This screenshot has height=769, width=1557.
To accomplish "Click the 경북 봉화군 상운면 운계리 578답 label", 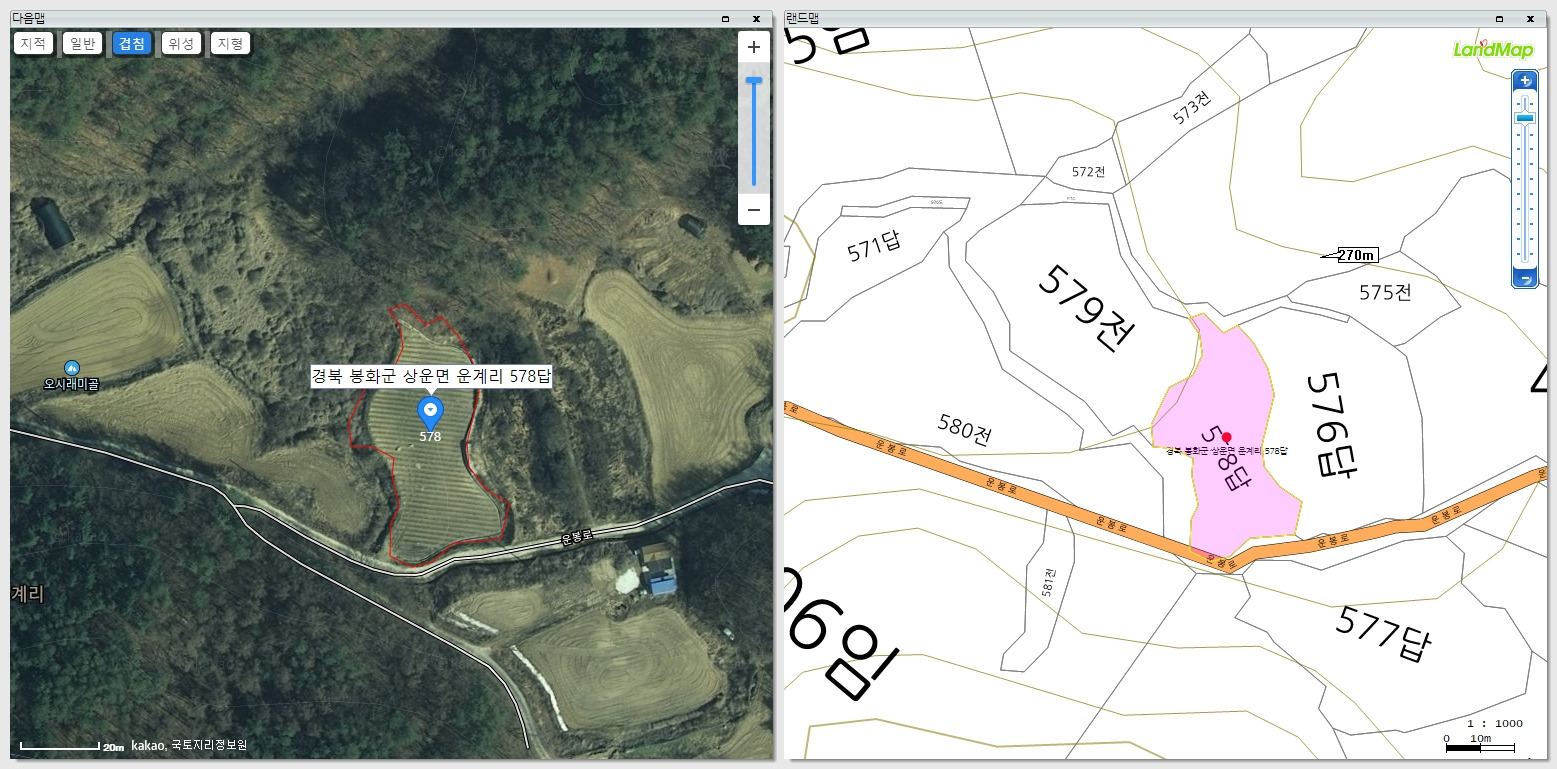I will coord(431,377).
